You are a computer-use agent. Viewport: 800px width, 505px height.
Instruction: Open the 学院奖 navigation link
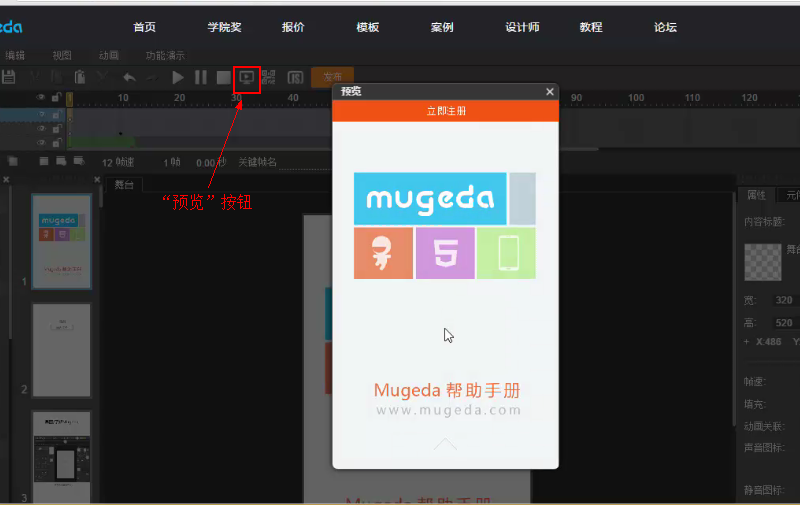[224, 27]
